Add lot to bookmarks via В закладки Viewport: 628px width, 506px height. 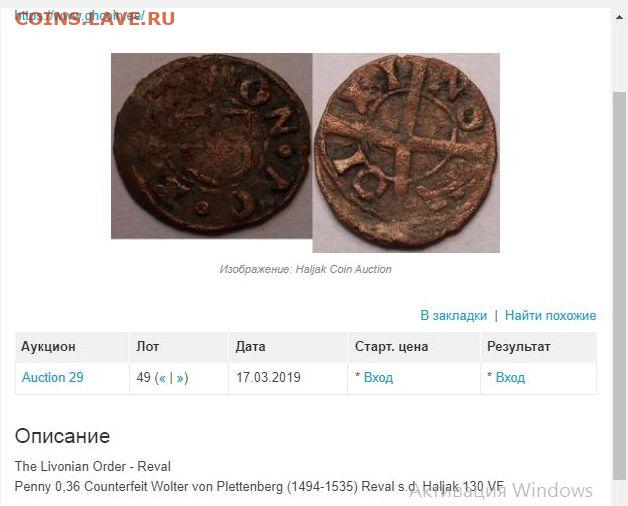[453, 315]
